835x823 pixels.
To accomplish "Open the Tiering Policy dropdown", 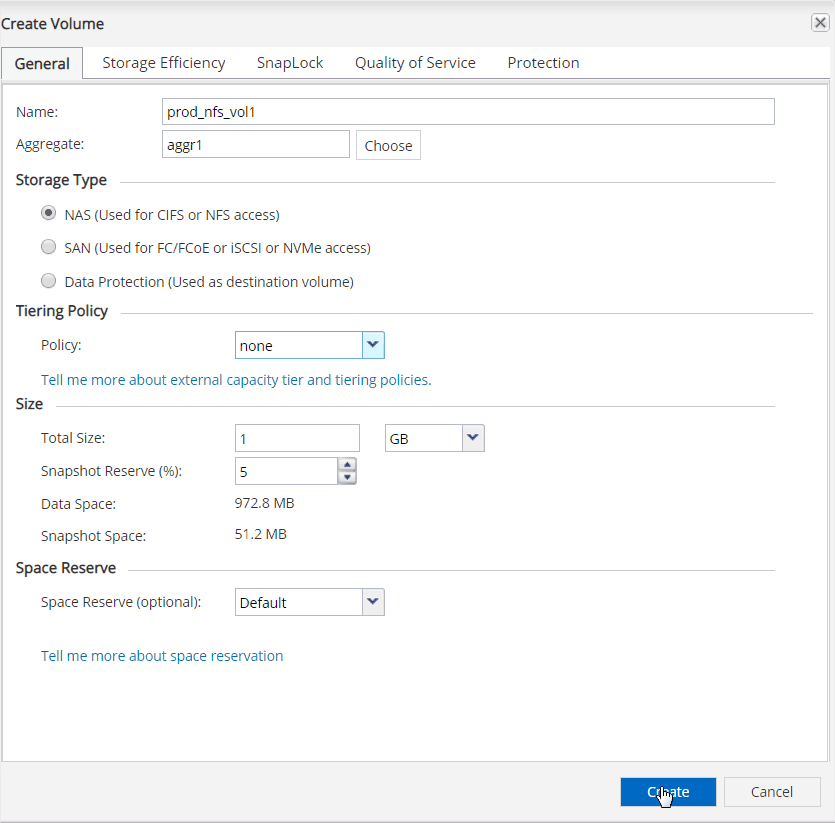I will [x=373, y=345].
